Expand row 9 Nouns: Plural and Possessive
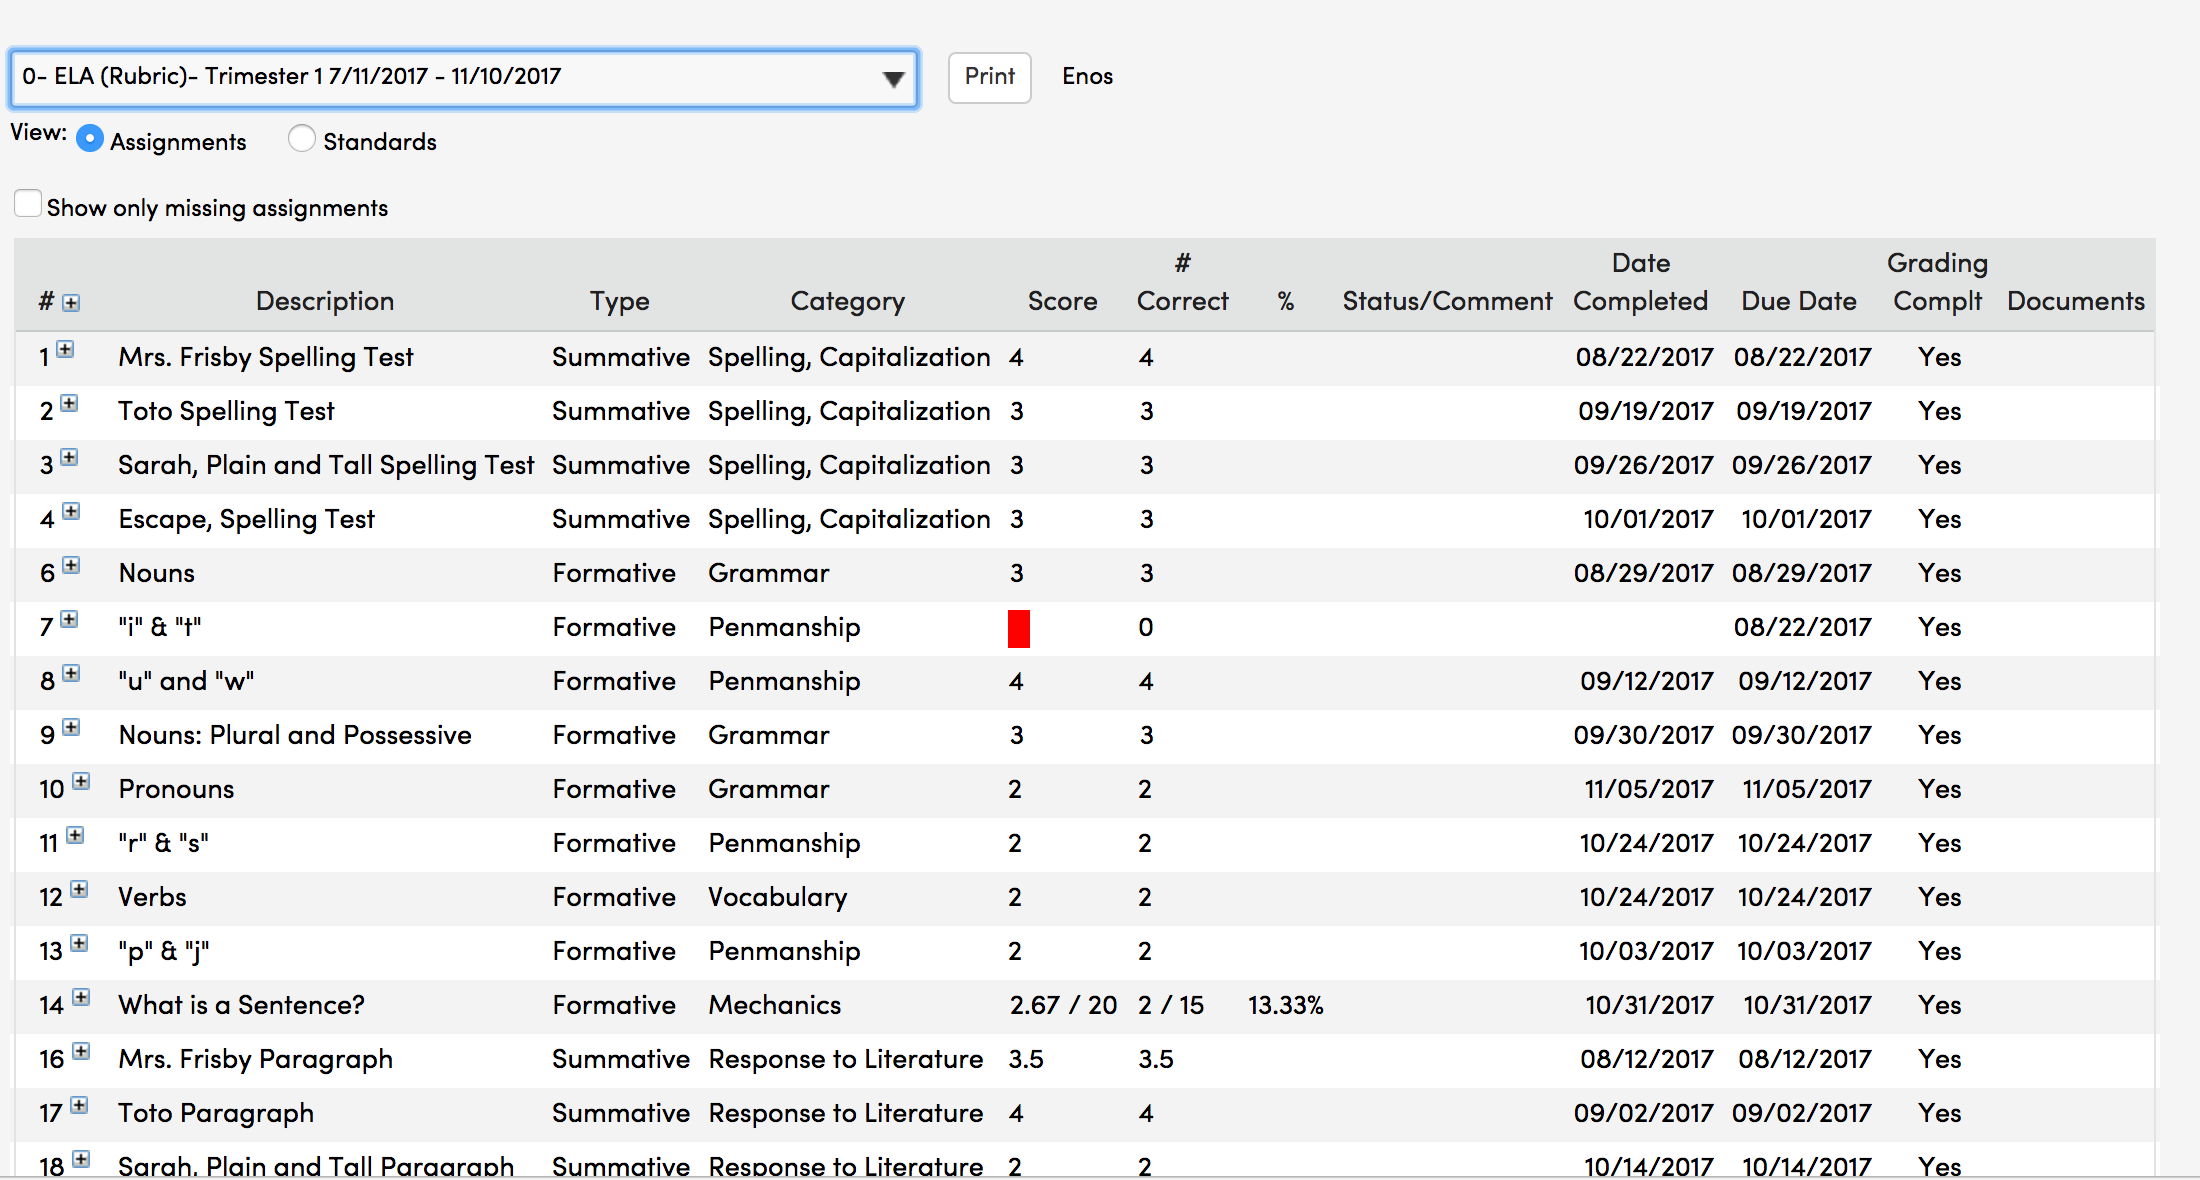 (71, 727)
